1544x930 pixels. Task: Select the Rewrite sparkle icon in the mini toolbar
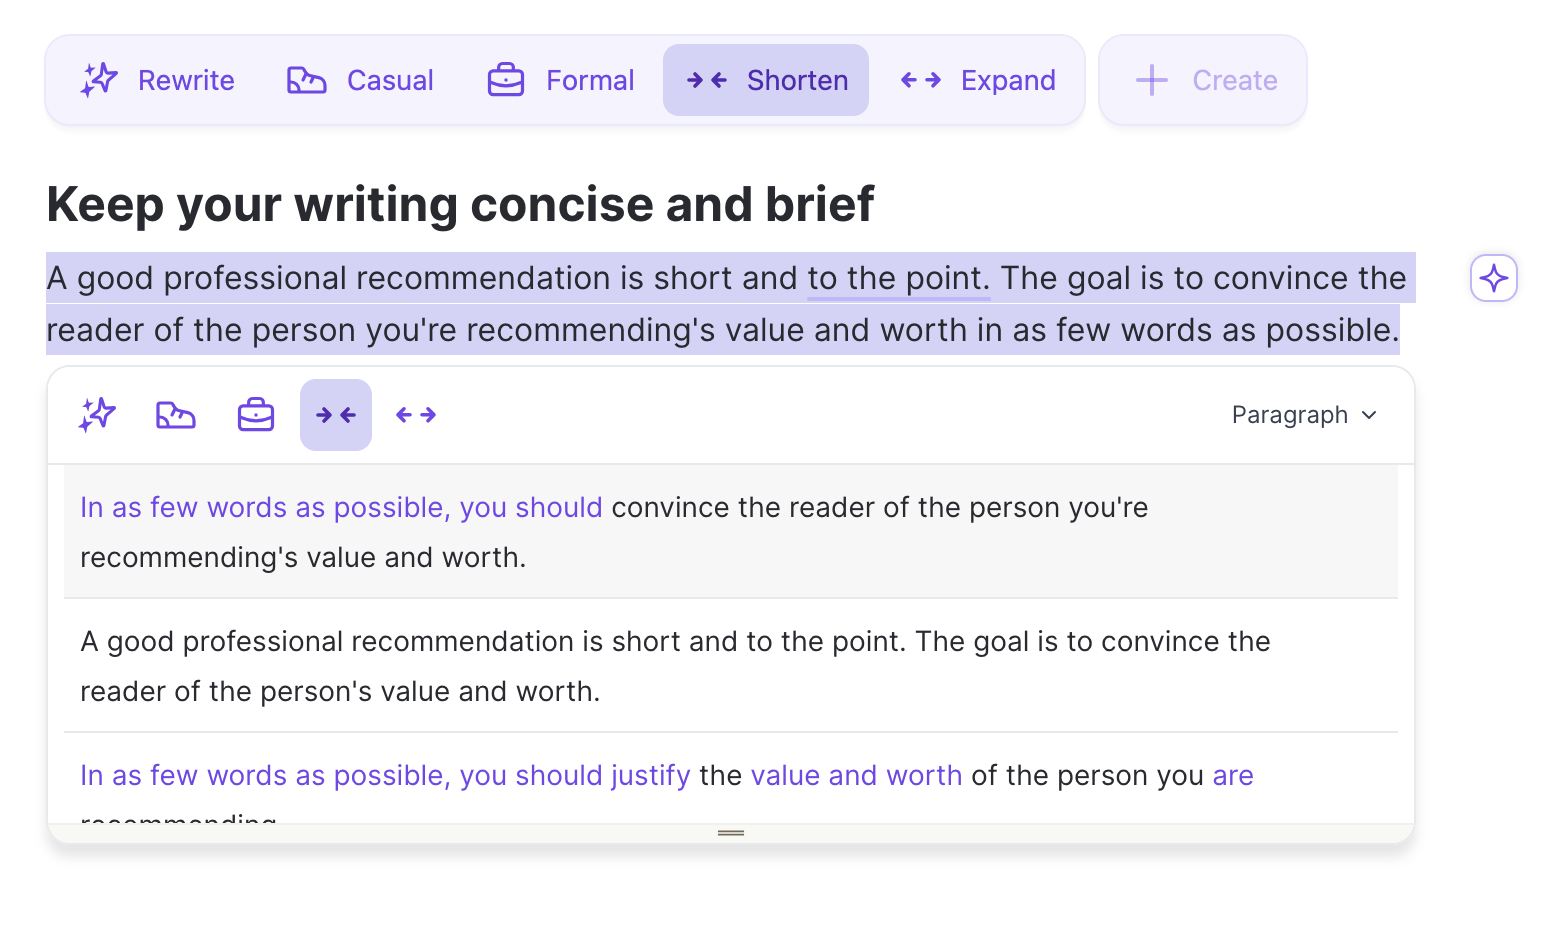point(96,414)
